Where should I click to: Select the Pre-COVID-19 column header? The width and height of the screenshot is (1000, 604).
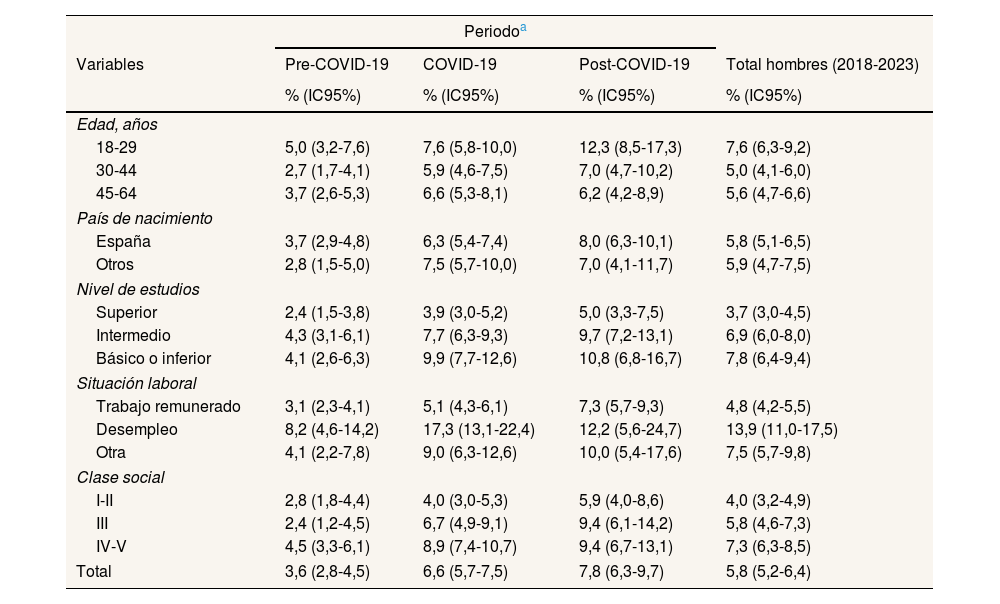coord(337,64)
